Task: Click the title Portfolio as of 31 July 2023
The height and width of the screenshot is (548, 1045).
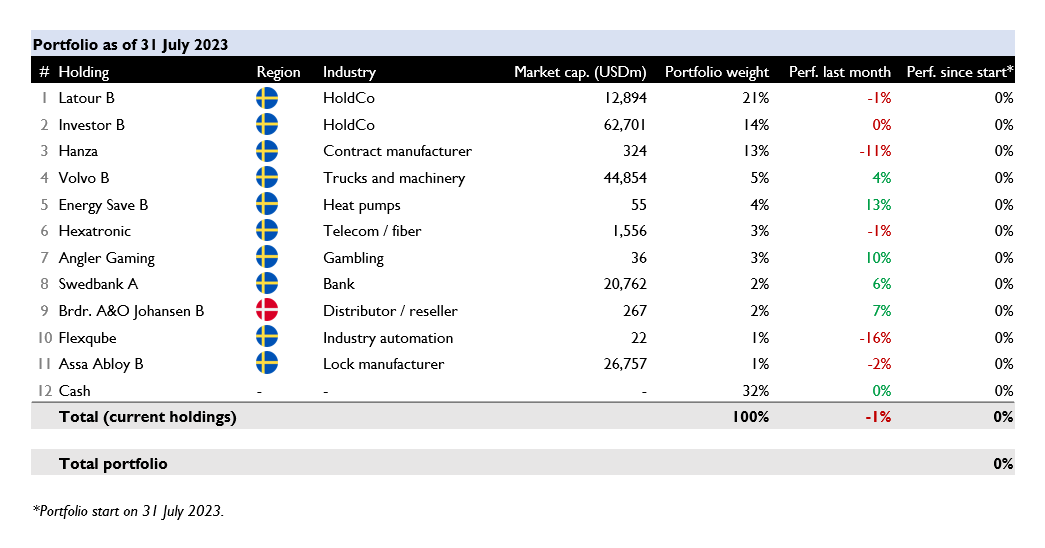Action: pyautogui.click(x=131, y=45)
